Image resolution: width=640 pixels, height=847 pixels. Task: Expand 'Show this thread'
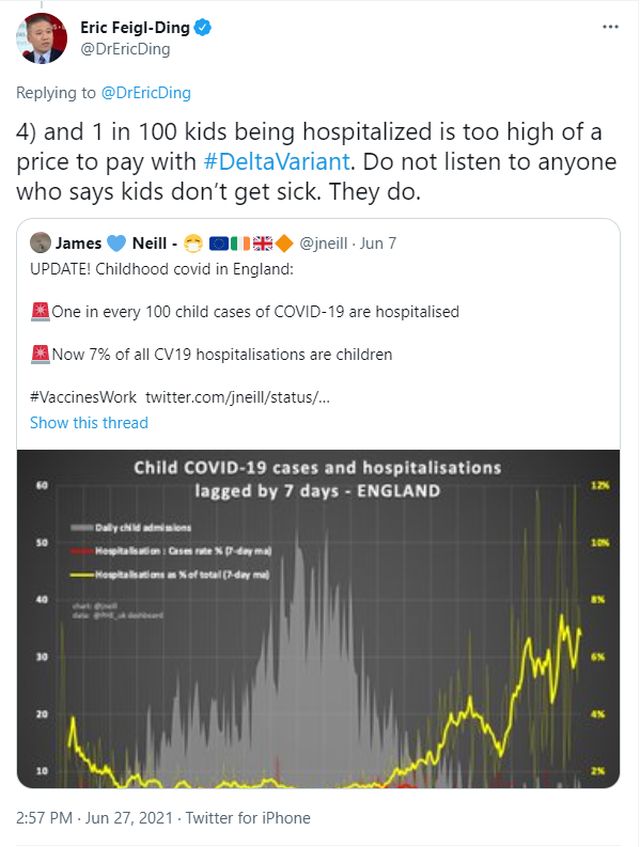(89, 422)
